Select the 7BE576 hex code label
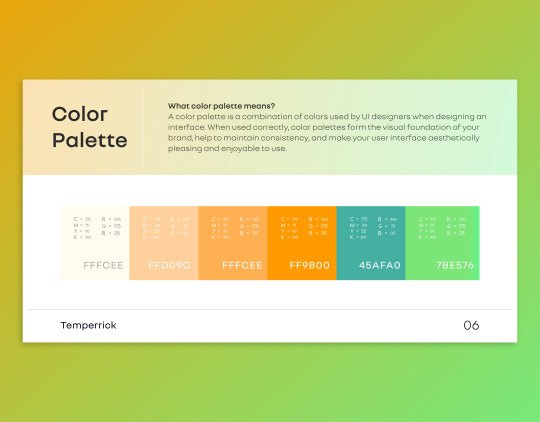The width and height of the screenshot is (540, 422). (x=455, y=265)
